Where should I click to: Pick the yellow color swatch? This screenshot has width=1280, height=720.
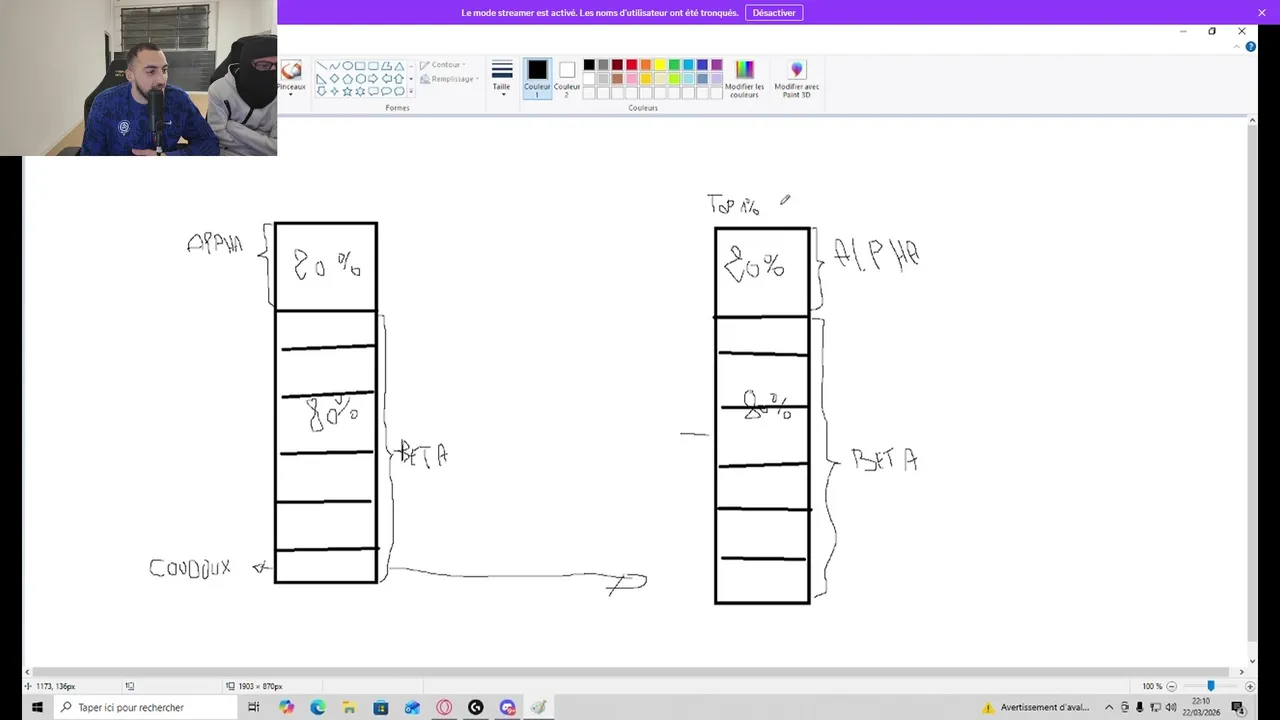[660, 65]
